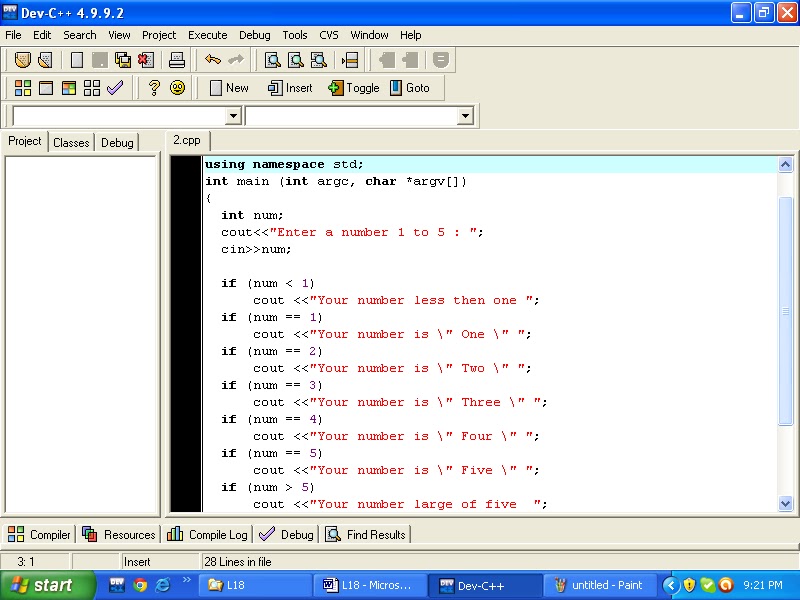
Task: Click the grayed Project Options shield icon
Action: point(441,60)
